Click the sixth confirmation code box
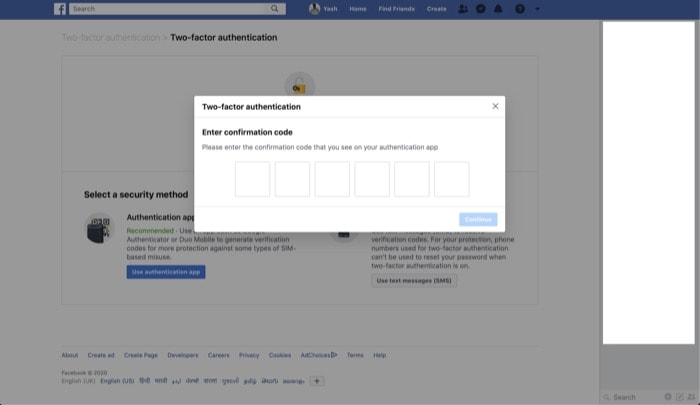Viewport: 700px width, 405px height. click(x=451, y=179)
